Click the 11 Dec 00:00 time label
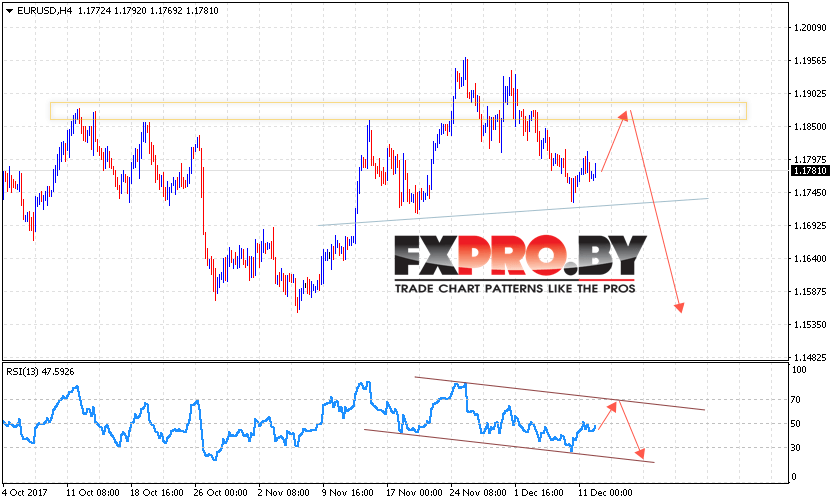Viewport: 831px width, 504px height. [605, 493]
